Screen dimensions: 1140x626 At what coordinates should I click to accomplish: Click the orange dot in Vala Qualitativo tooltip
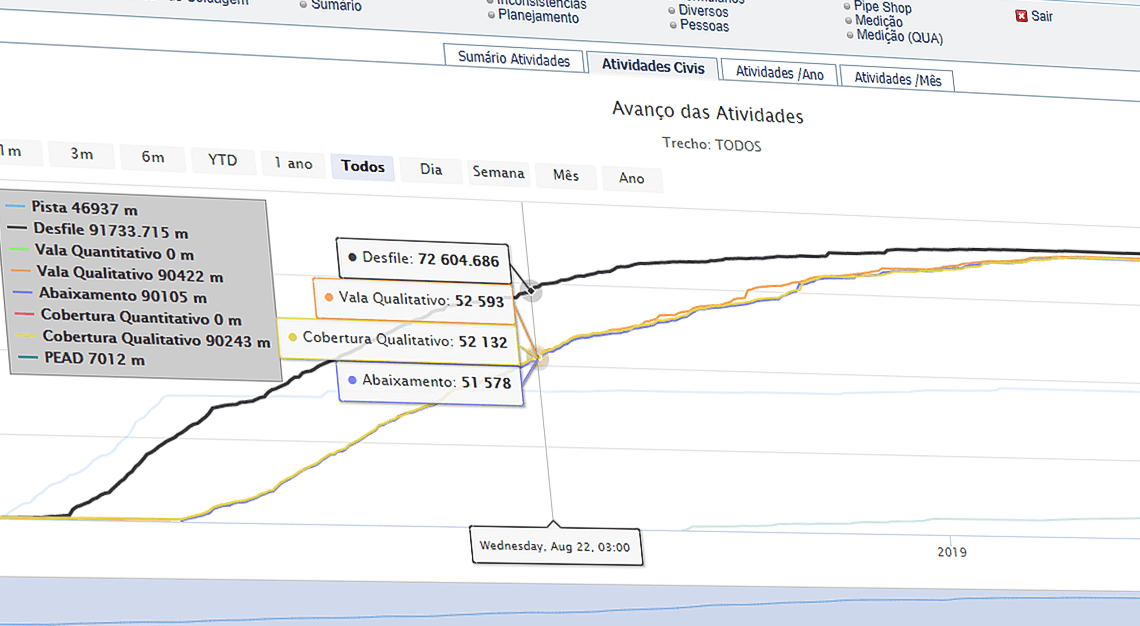(x=331, y=299)
